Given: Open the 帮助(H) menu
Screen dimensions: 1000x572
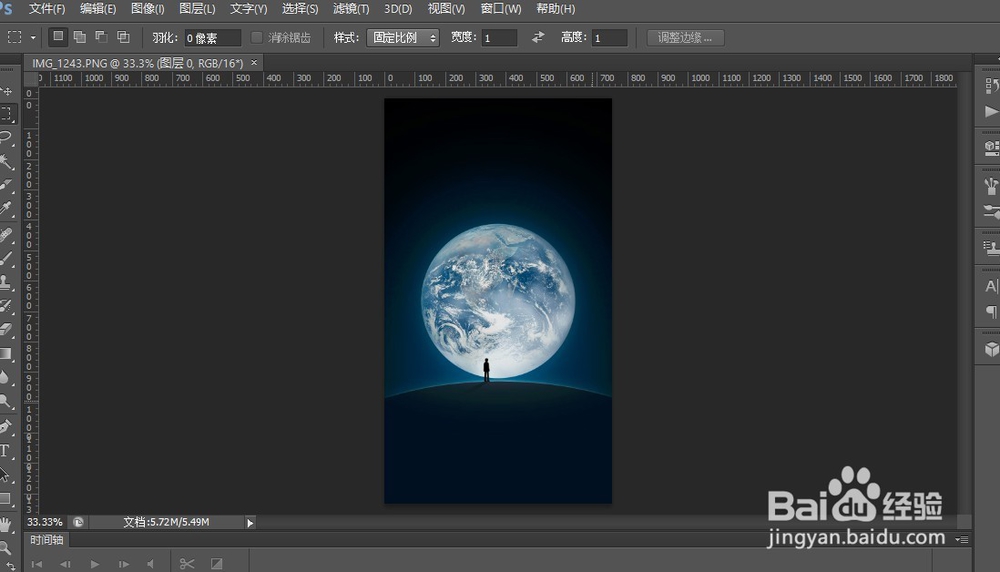Looking at the screenshot, I should click(x=555, y=9).
